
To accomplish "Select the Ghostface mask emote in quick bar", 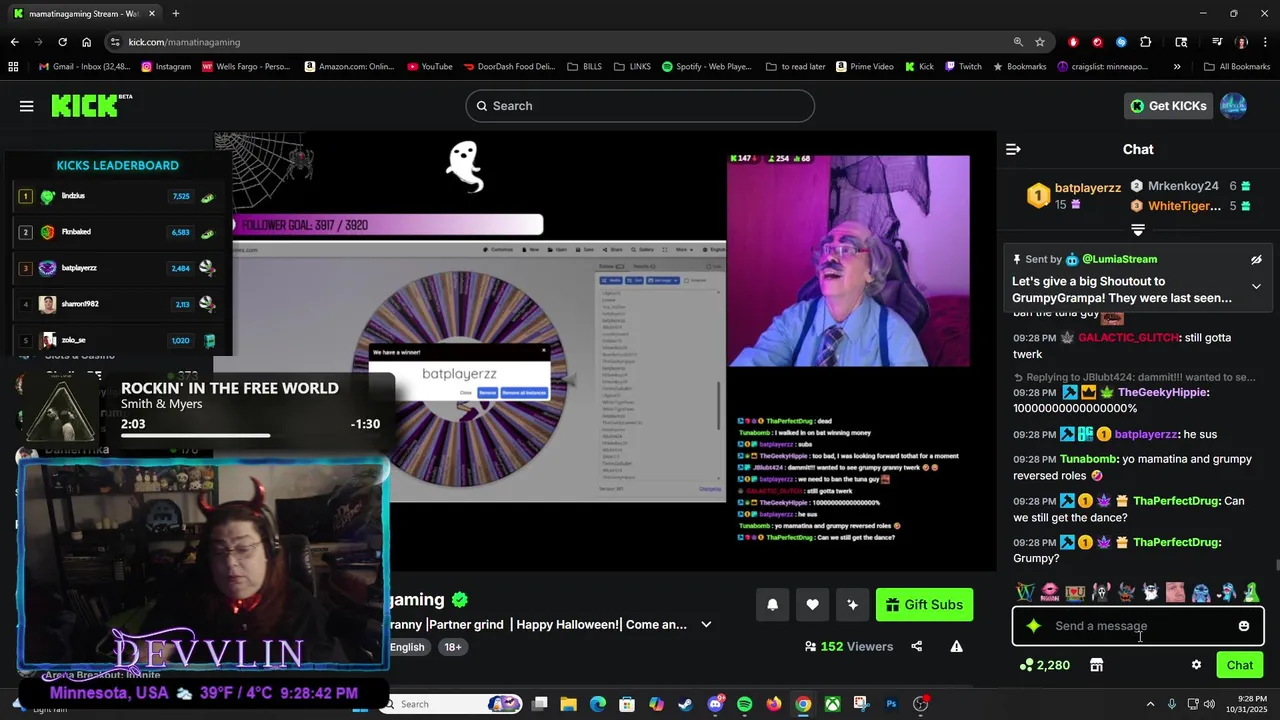I will coord(1100,592).
